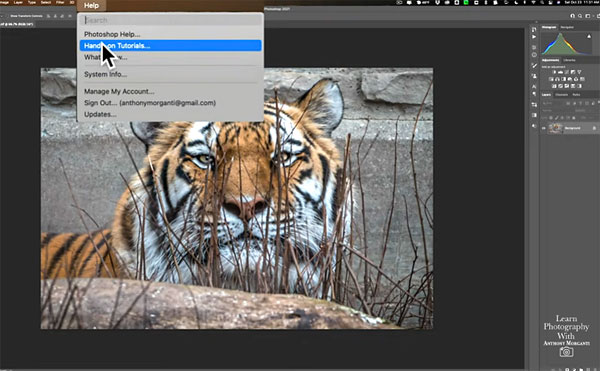The height and width of the screenshot is (371, 600).
Task: Choose Photoshop Help... from the menu
Action: pos(112,34)
